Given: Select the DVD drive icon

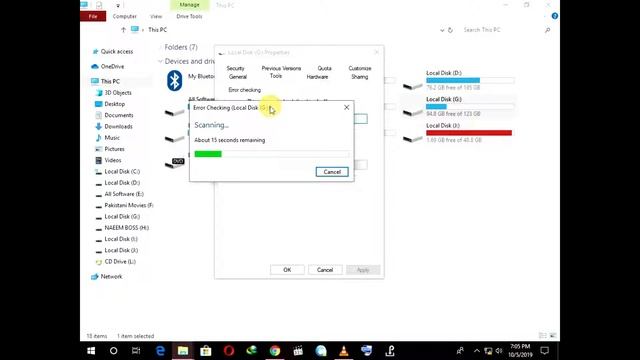Looking at the screenshot, I should (x=175, y=163).
